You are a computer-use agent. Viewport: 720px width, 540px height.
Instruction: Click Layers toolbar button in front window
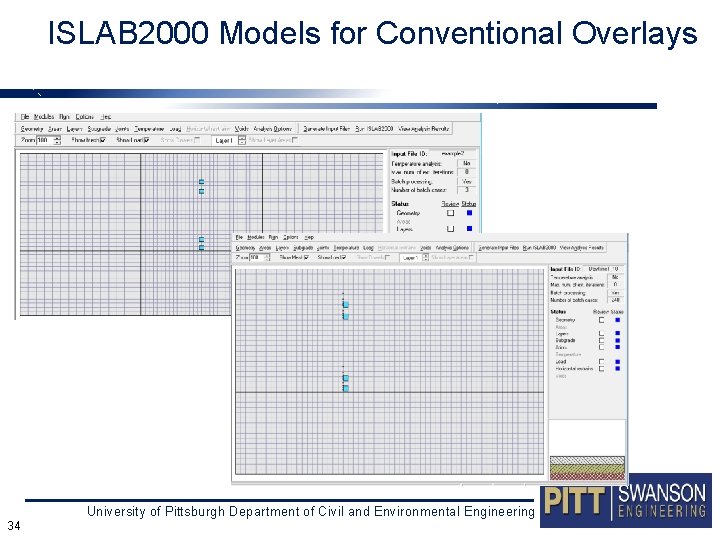pos(282,248)
